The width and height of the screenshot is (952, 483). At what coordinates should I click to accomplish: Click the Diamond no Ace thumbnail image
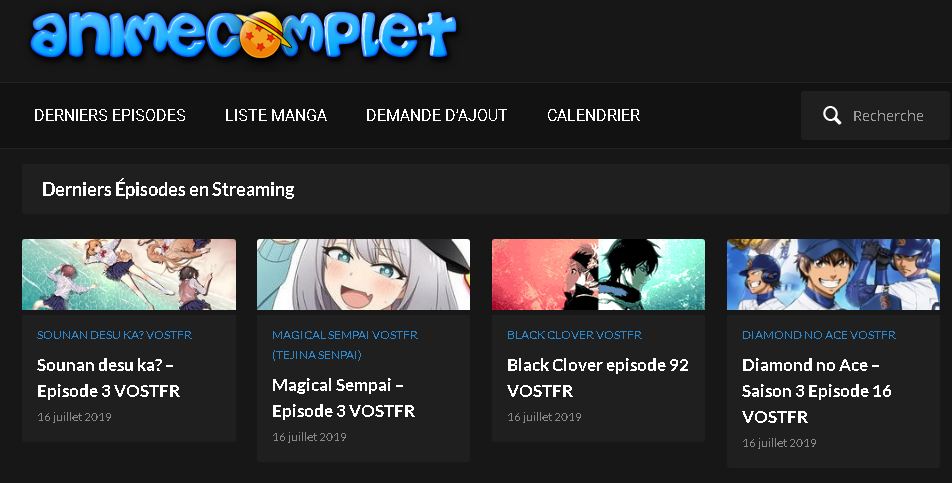[833, 274]
